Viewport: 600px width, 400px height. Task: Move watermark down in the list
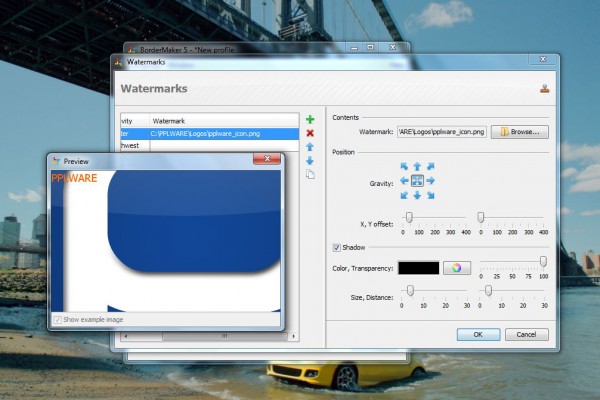coord(310,161)
